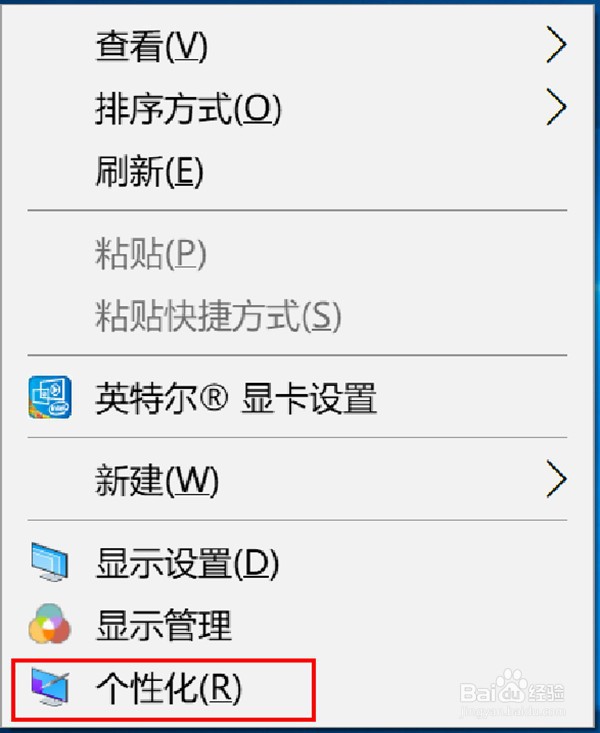Viewport: 600px width, 733px height.
Task: Select 刷新(E) to refresh desktop
Action: click(x=297, y=171)
